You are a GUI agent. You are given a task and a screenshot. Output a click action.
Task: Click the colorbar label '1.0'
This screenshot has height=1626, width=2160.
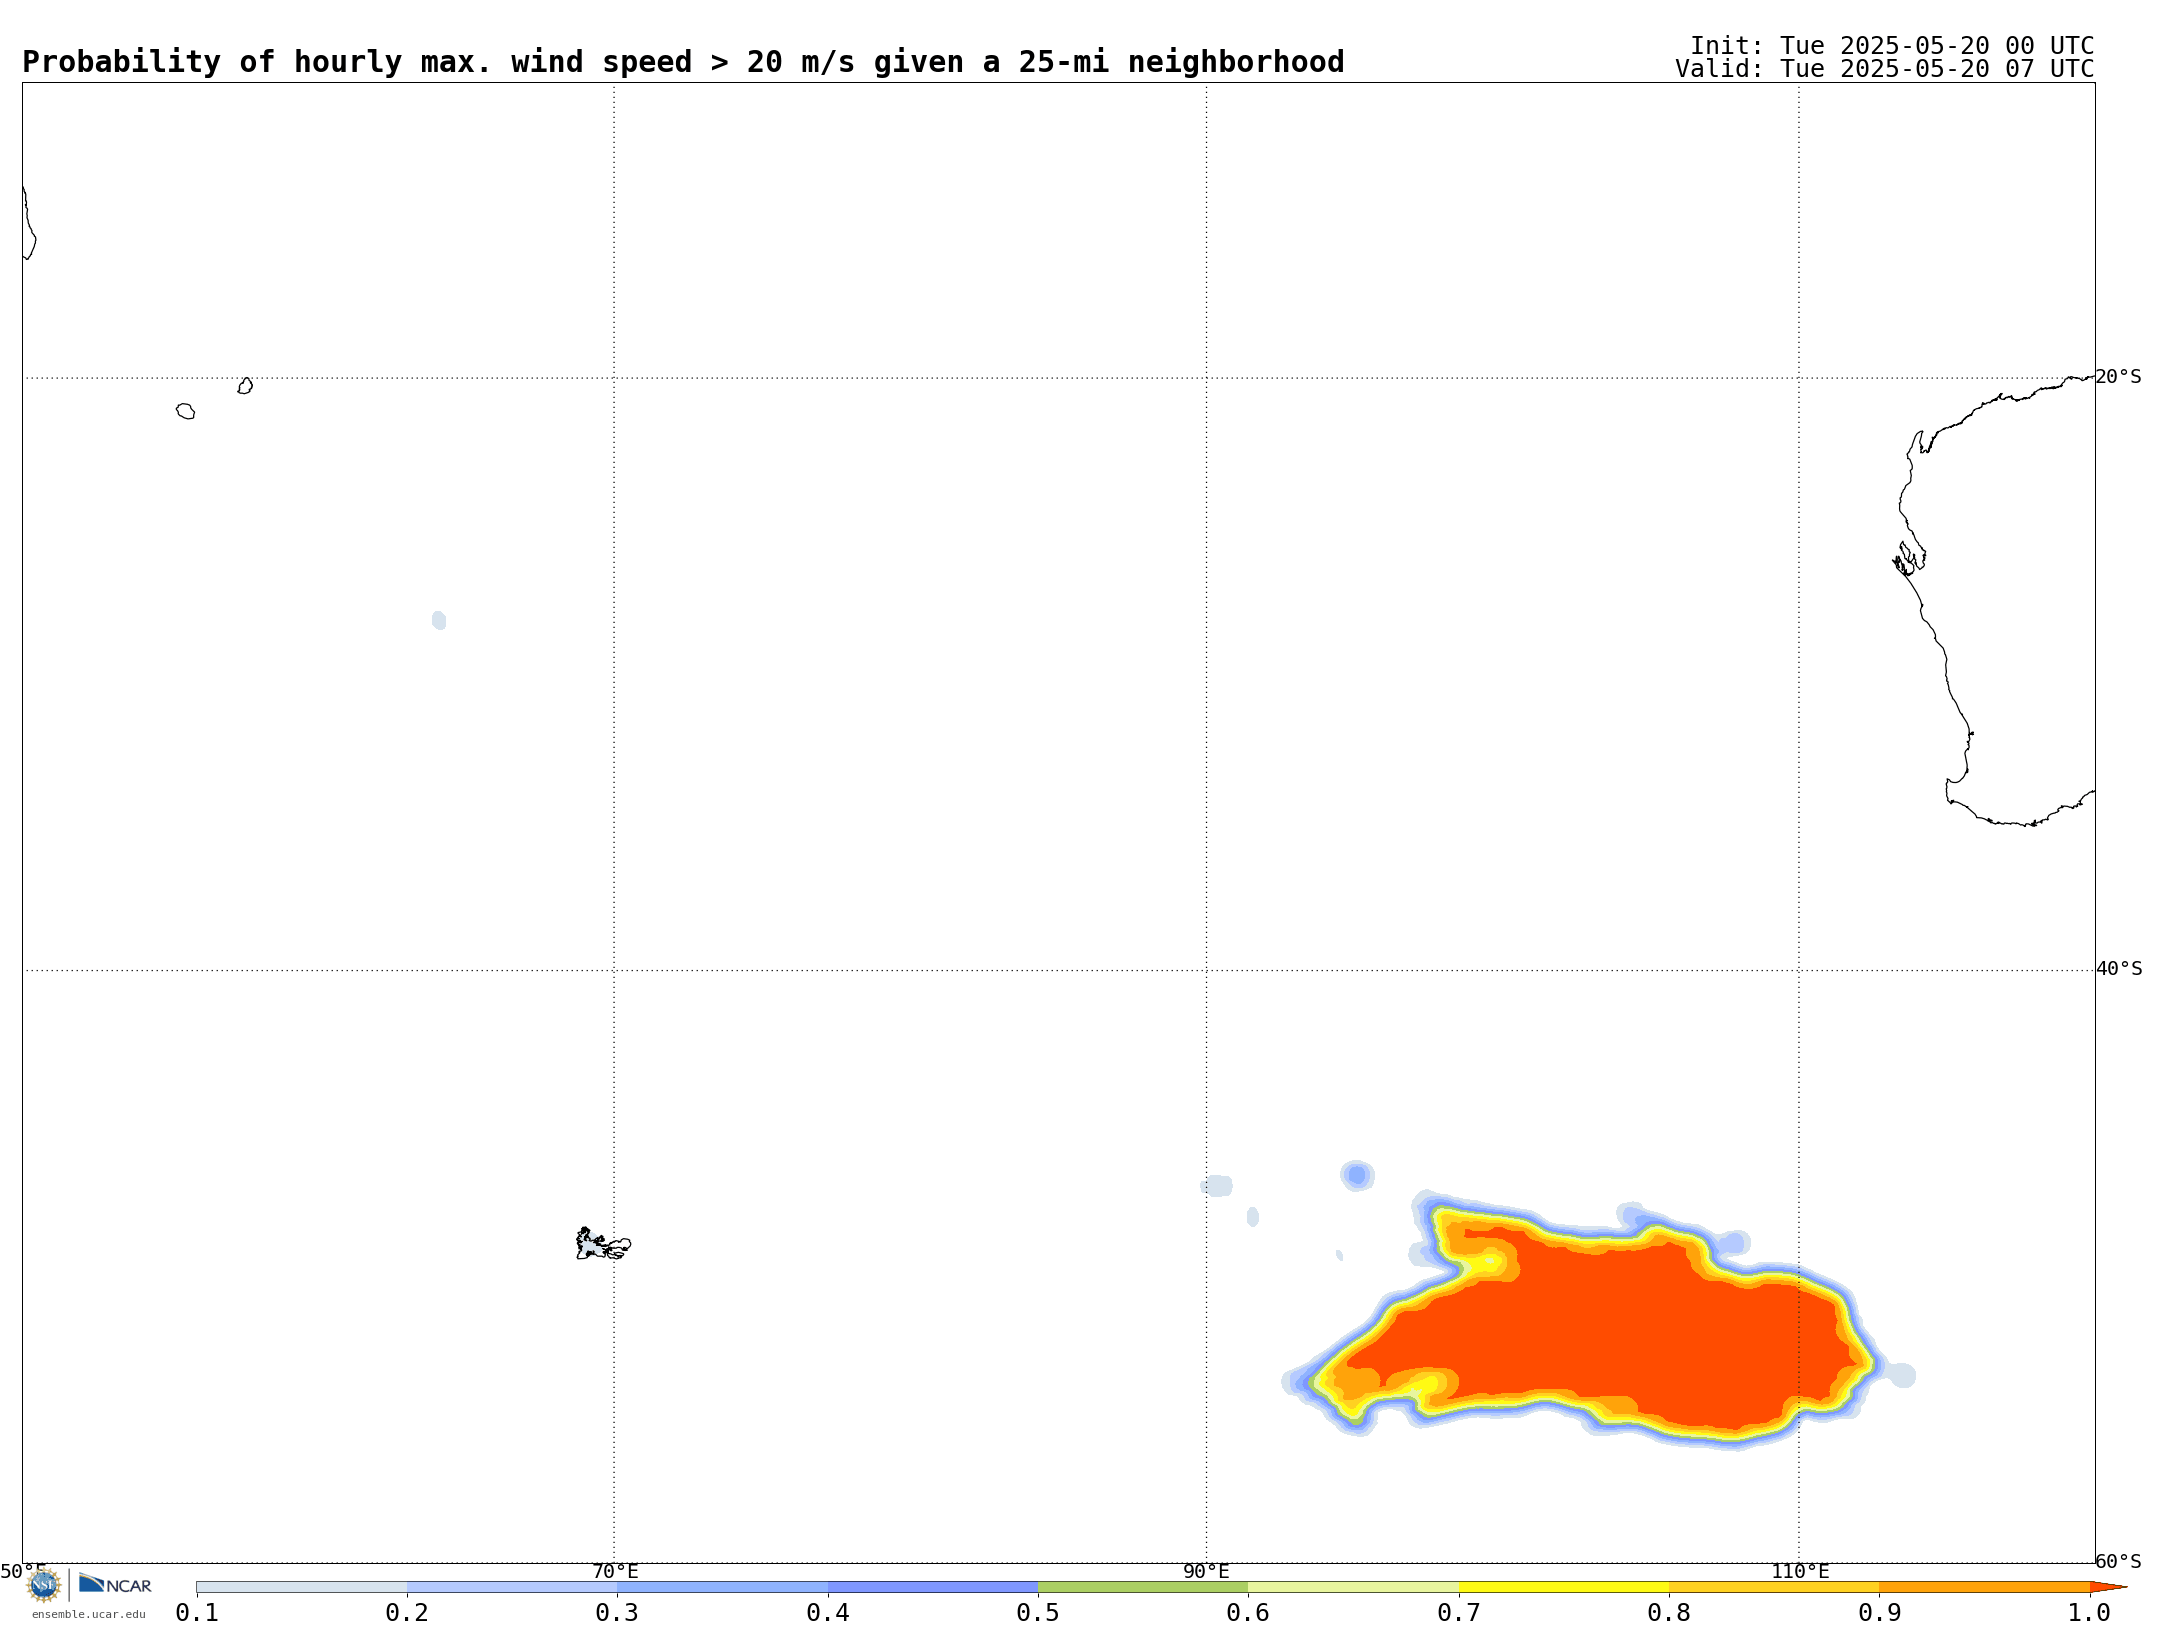[x=2090, y=1612]
